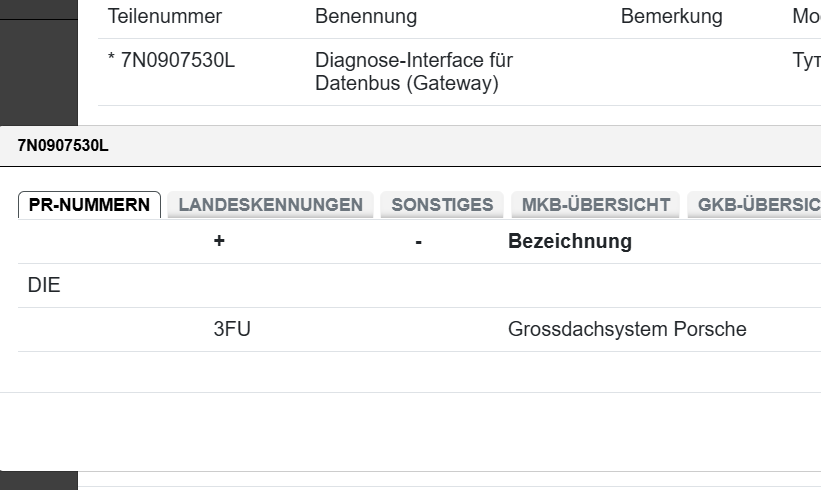Screen dimensions: 821x490
Task: Click the Benennung column header
Action: point(366,17)
